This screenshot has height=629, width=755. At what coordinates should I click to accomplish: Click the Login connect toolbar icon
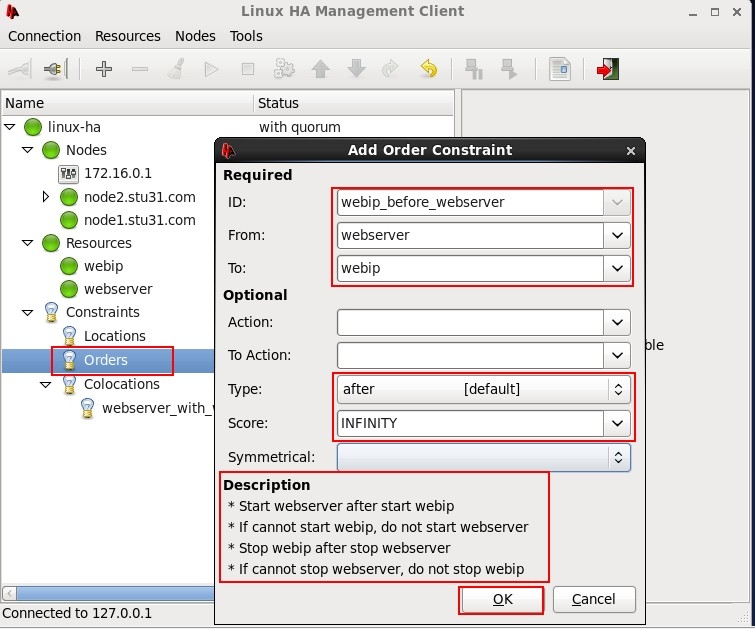coord(20,69)
